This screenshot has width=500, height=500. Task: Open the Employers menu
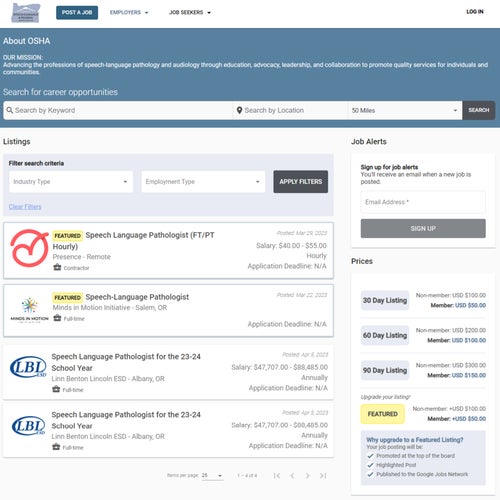click(x=129, y=12)
